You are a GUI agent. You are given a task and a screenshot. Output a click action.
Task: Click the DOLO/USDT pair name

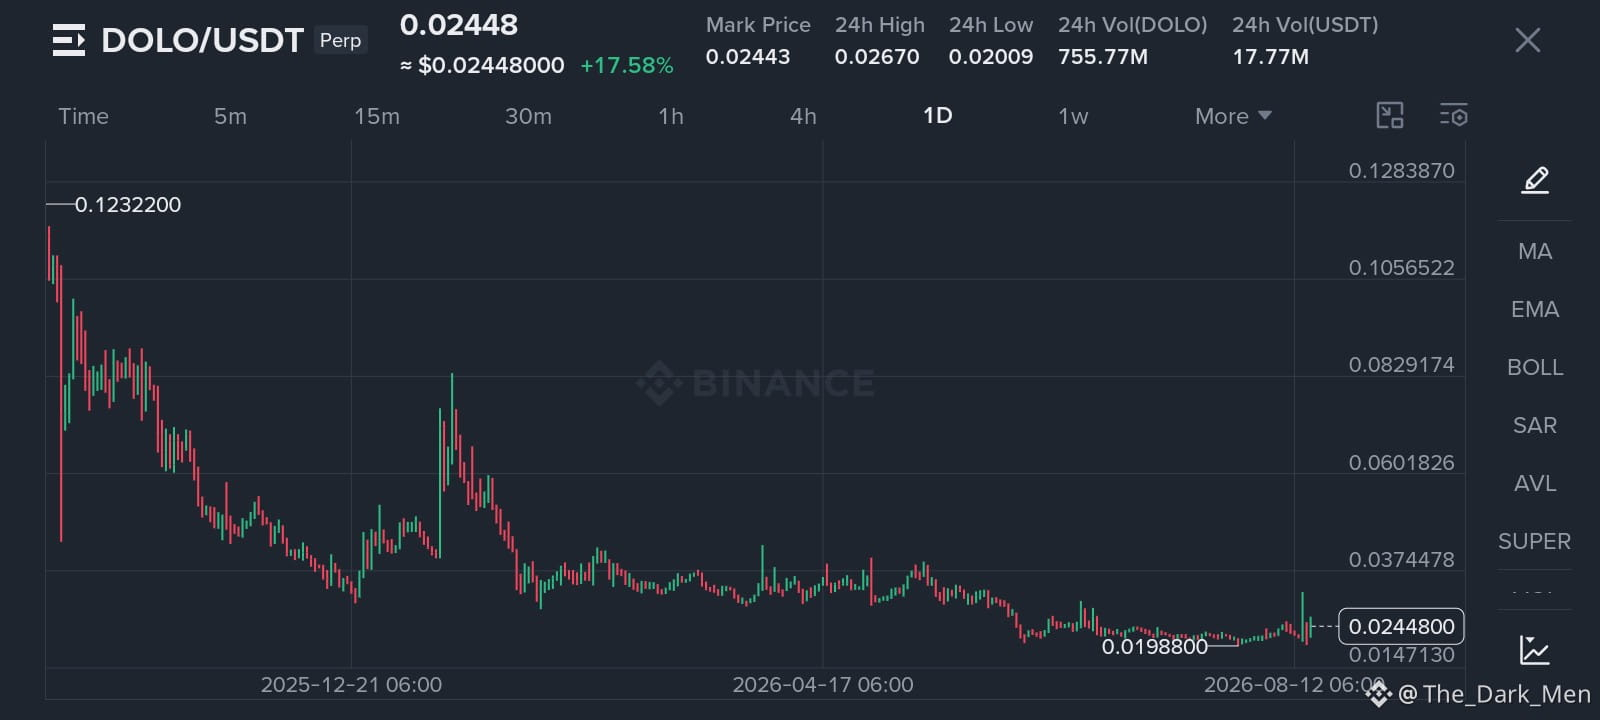pyautogui.click(x=202, y=40)
